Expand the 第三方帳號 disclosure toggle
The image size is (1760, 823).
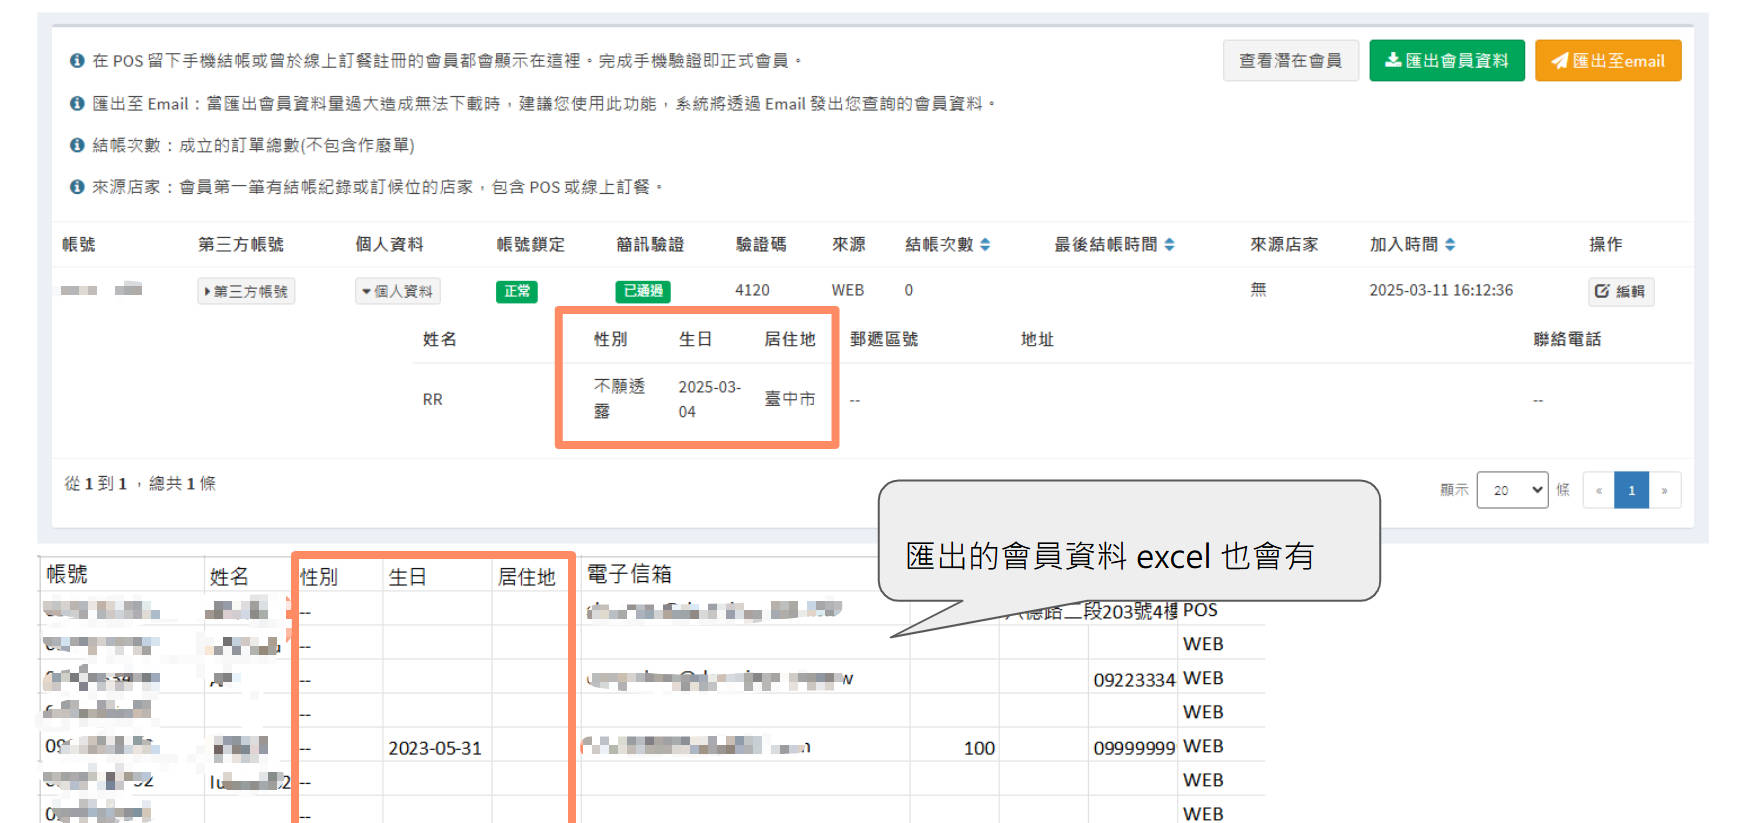click(x=246, y=291)
